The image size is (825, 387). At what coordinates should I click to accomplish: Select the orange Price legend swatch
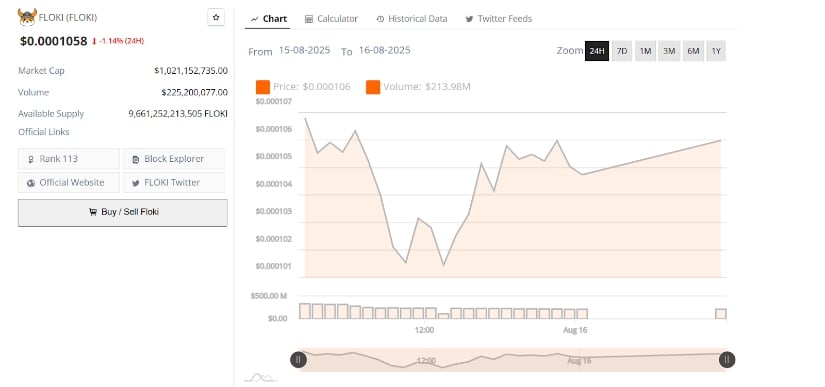pos(263,87)
